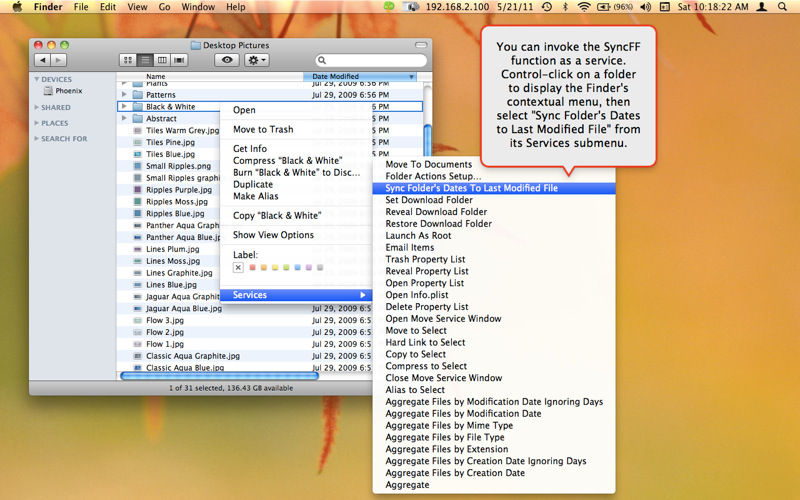Collapse the DEVICES sidebar section
800x500 pixels.
coord(37,79)
